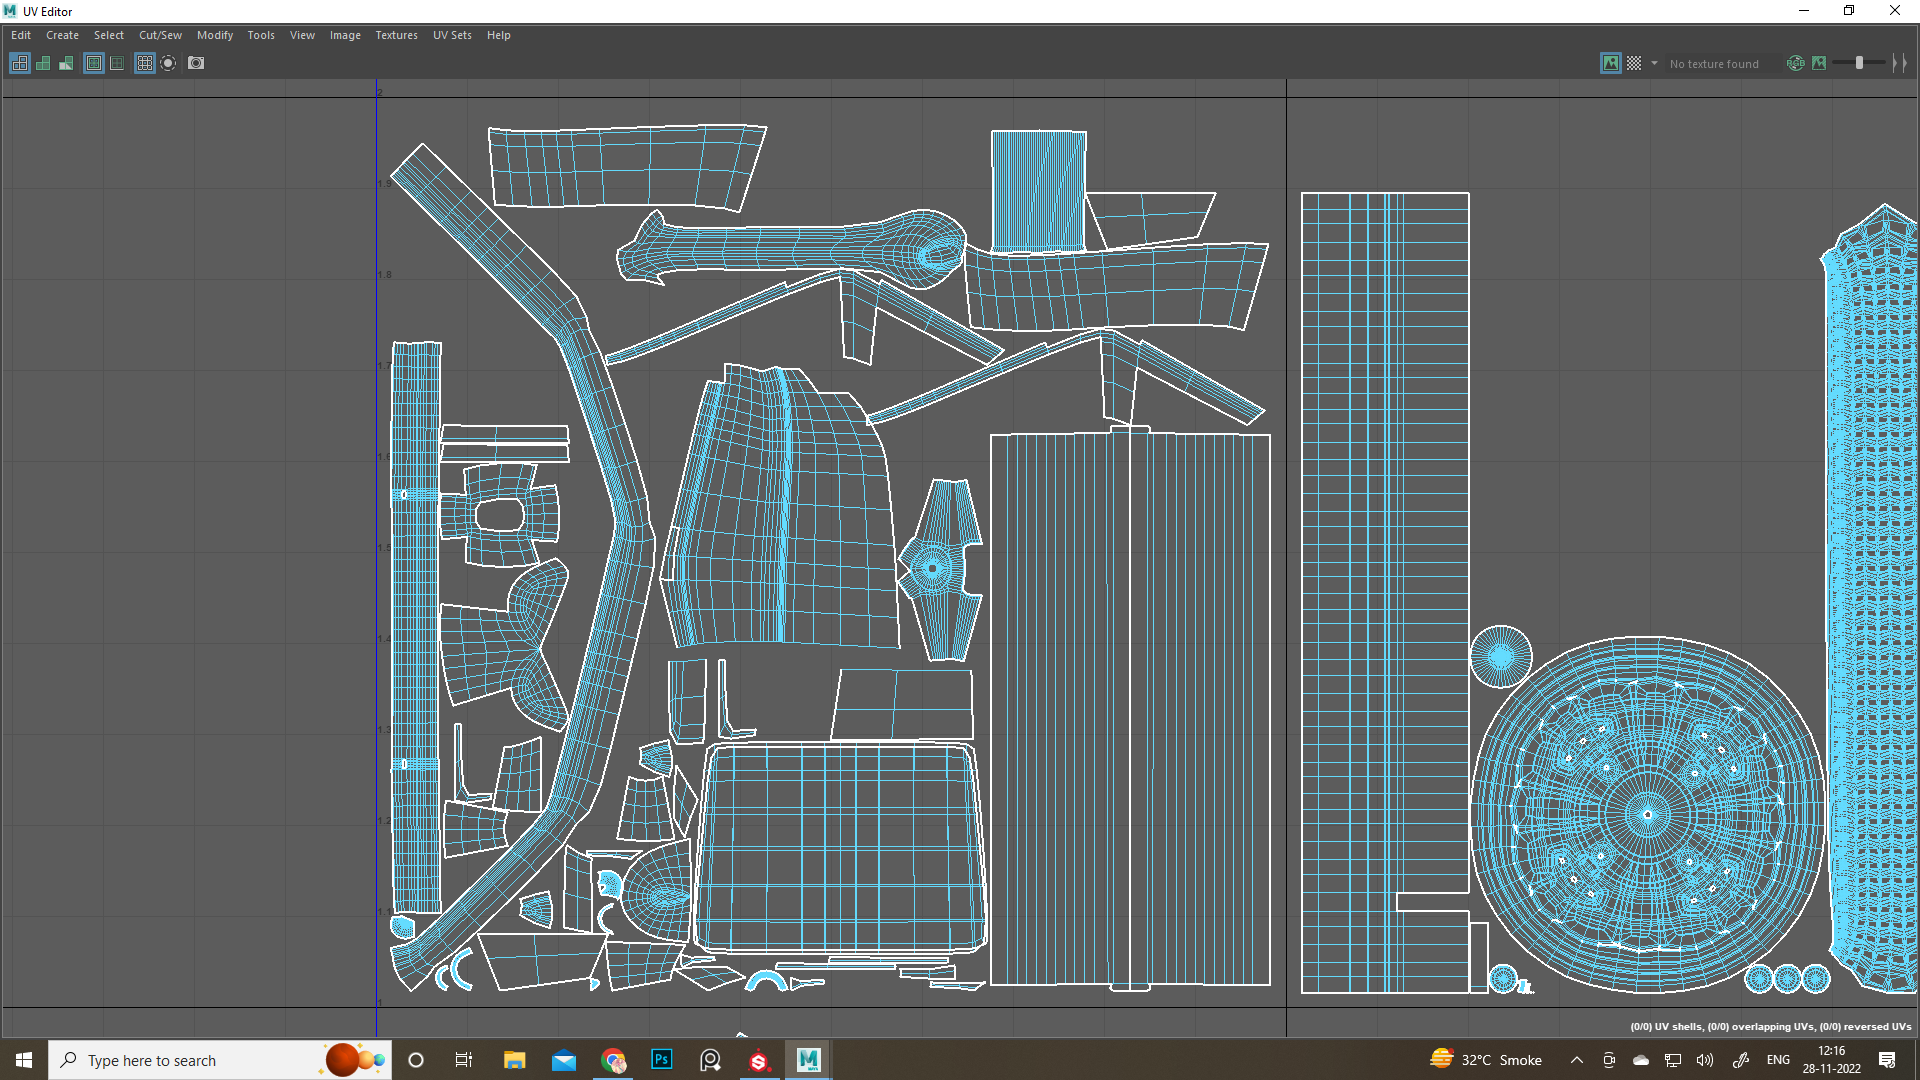Click the UV snapshot camera icon
The image size is (1920, 1080).
coord(196,63)
